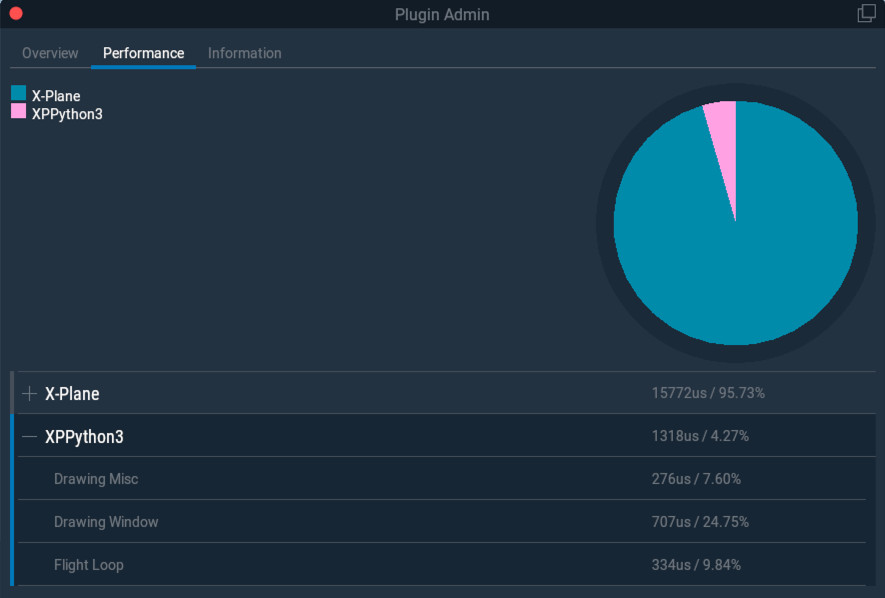Click the X-Plane row title

[72, 393]
